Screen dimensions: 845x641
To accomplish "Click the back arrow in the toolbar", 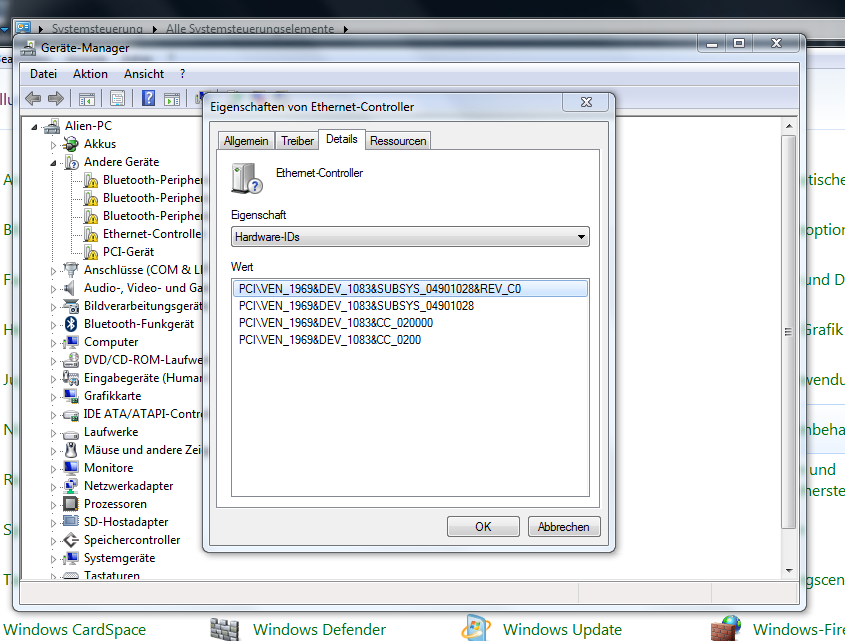I will pyautogui.click(x=33, y=98).
